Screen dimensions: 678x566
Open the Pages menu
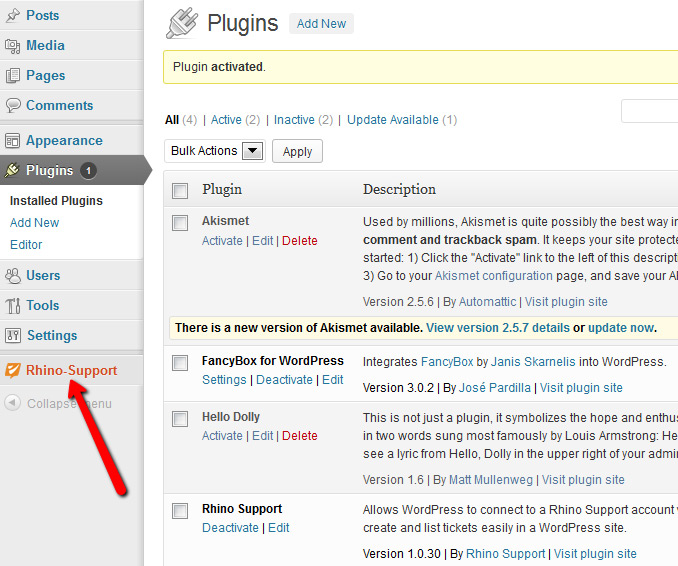[x=45, y=75]
